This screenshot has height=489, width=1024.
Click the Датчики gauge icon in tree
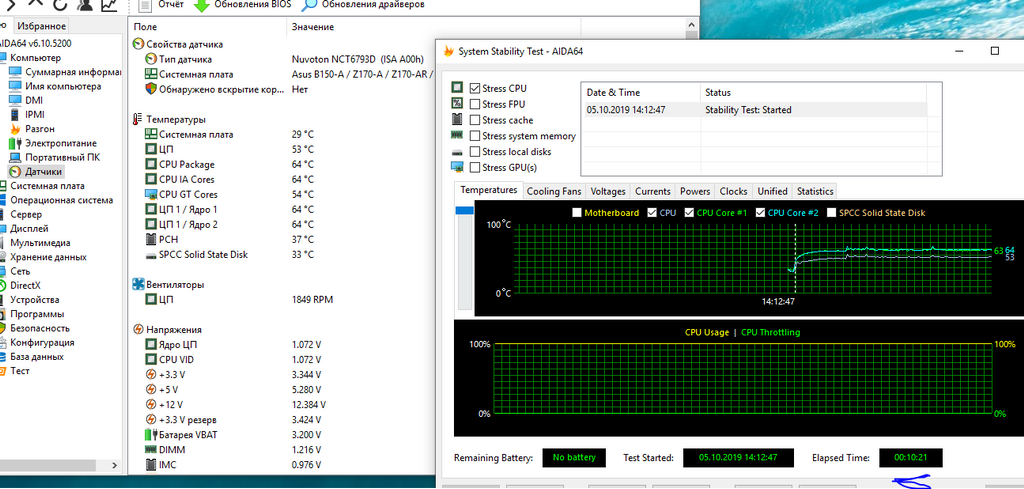(15, 172)
